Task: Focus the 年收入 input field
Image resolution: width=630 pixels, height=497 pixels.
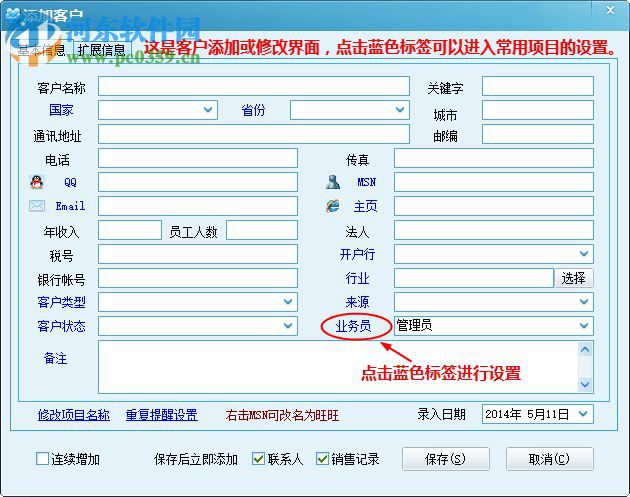Action: pos(130,230)
